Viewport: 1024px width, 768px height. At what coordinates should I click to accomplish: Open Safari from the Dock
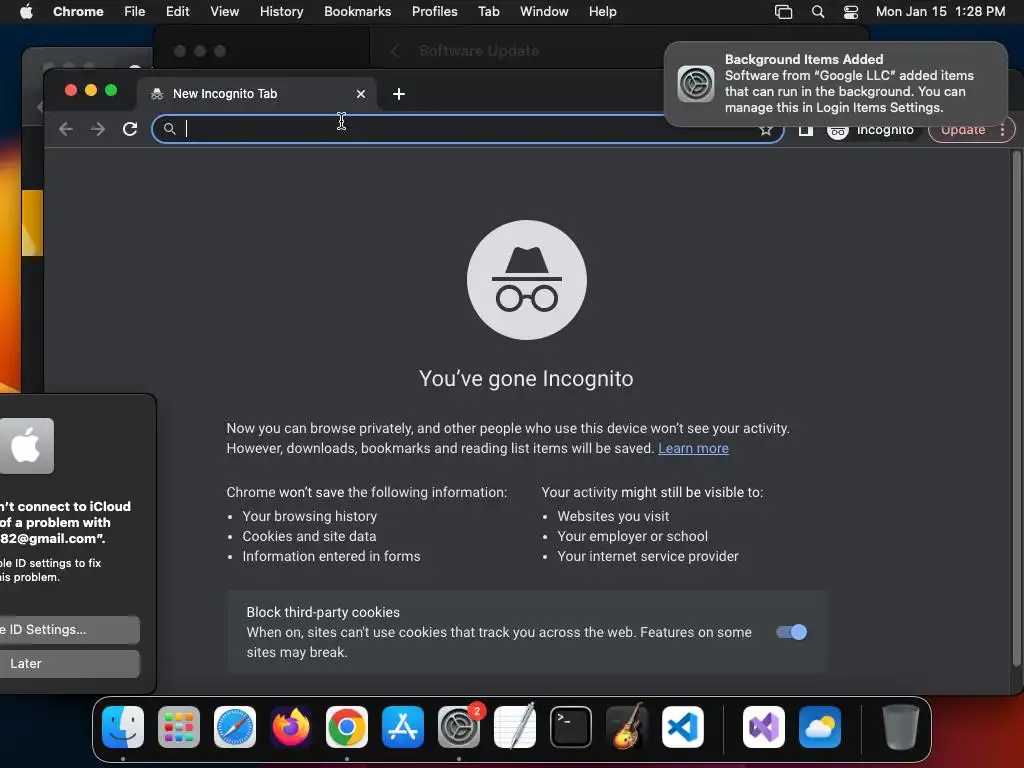click(x=235, y=727)
